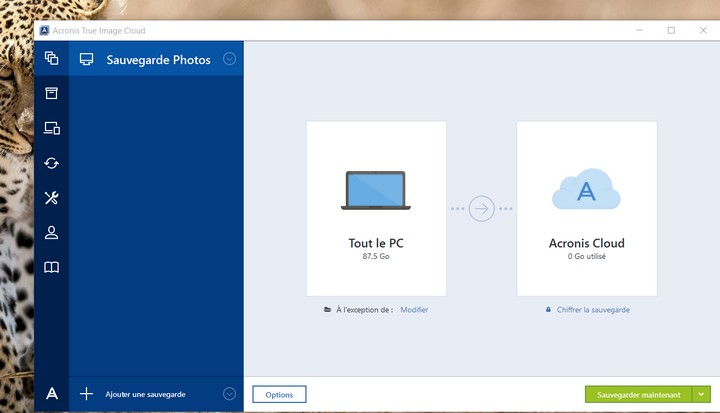720x413 pixels.
Task: Click the '87,5 Go' size text
Action: [x=376, y=256]
